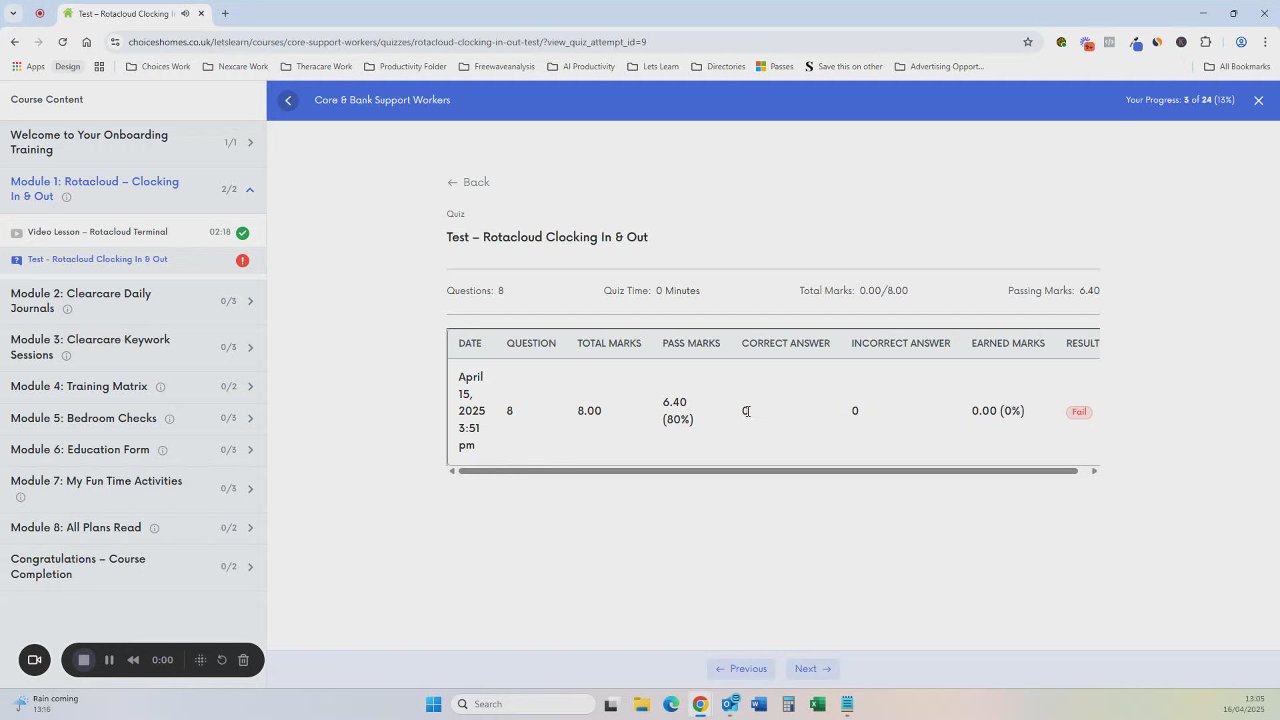The width and height of the screenshot is (1280, 720).
Task: Stop the screen recording
Action: pyautogui.click(x=84, y=660)
